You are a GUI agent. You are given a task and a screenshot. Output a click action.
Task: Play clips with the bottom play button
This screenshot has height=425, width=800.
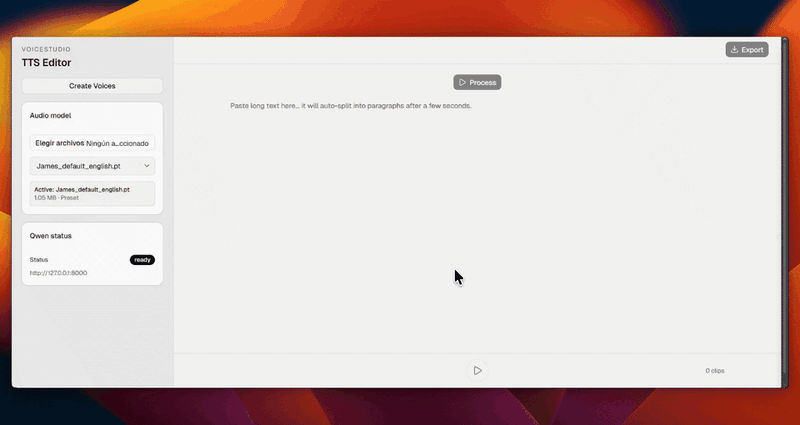pyautogui.click(x=477, y=370)
